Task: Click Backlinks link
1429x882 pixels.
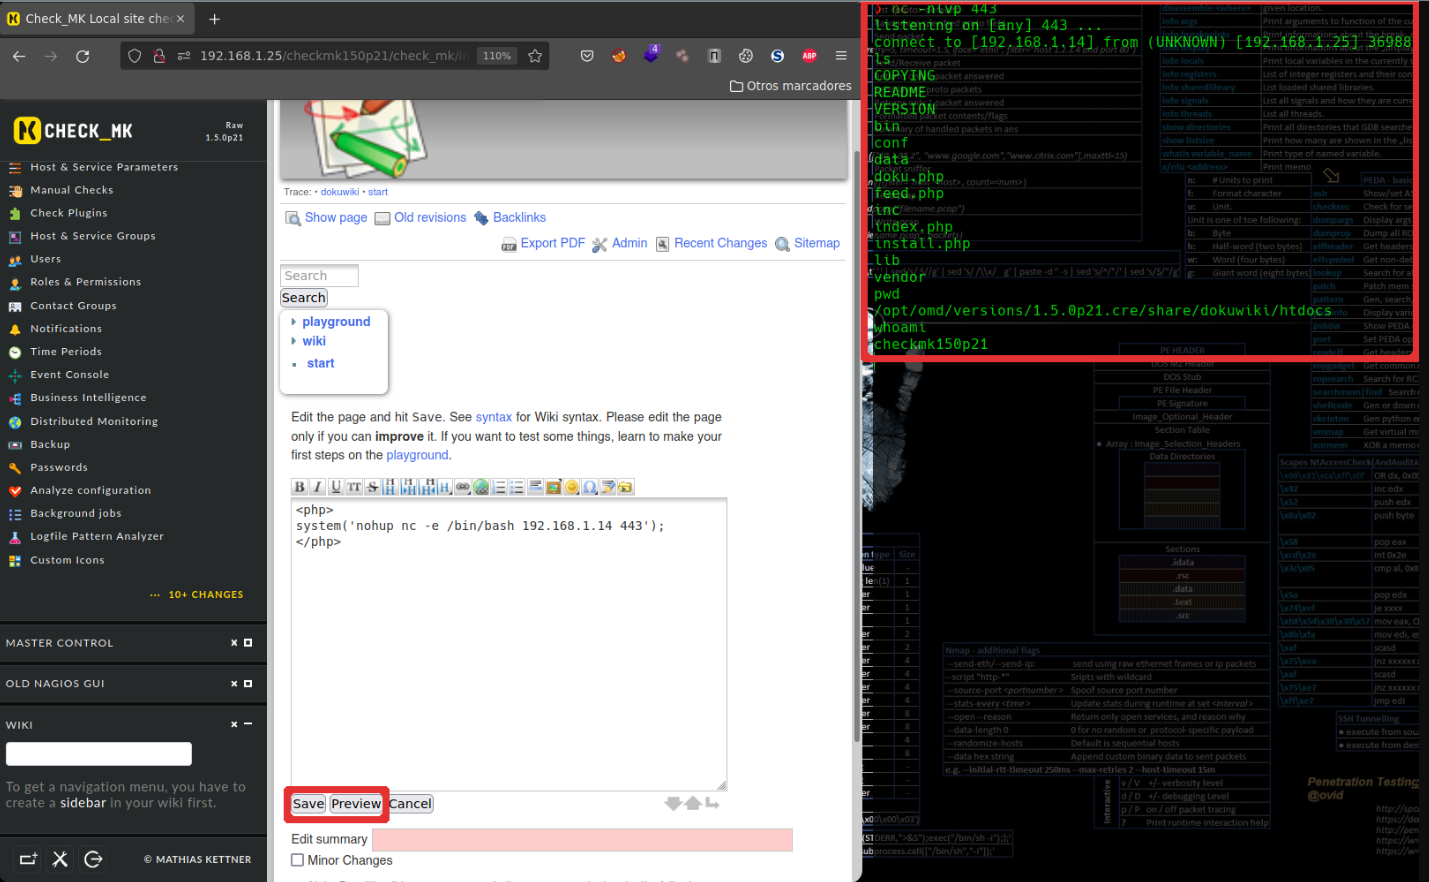Action: click(x=519, y=218)
